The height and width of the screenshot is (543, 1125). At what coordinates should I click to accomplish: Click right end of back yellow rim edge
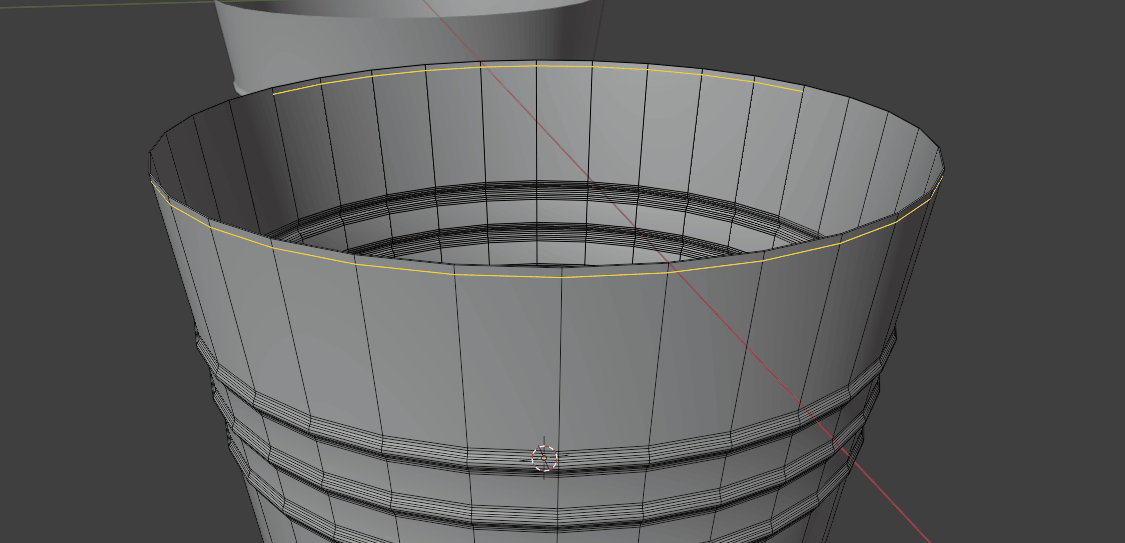pyautogui.click(x=801, y=91)
